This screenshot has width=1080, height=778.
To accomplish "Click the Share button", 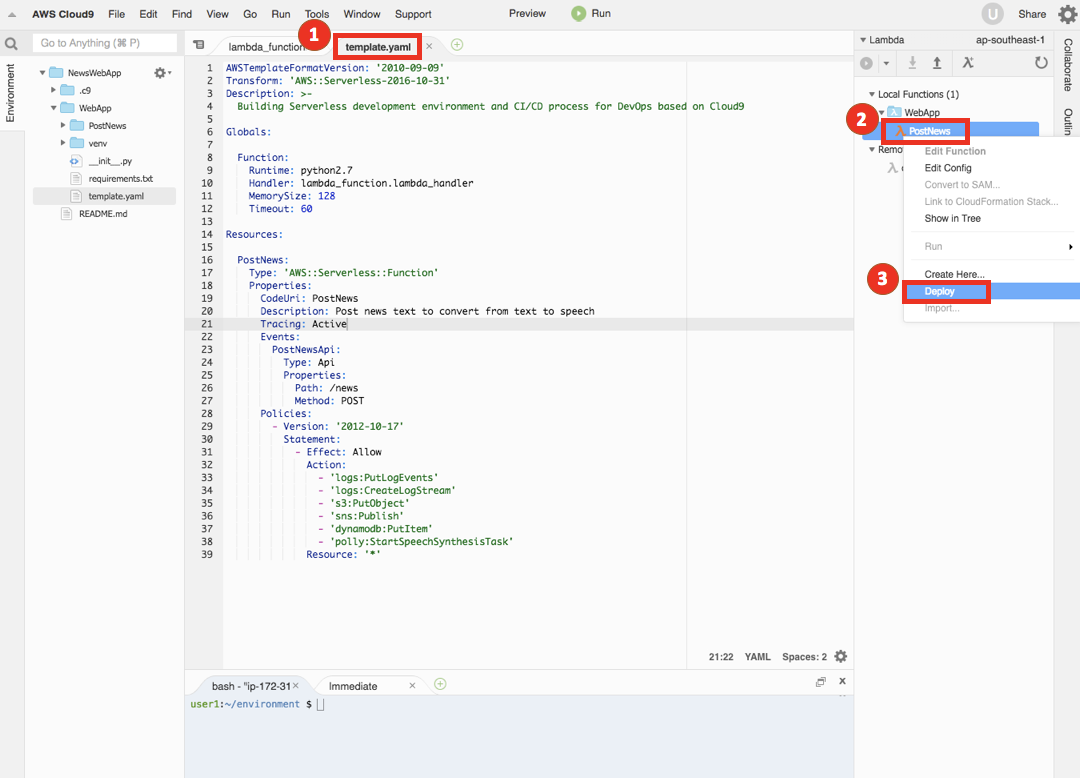I will pos(1032,14).
